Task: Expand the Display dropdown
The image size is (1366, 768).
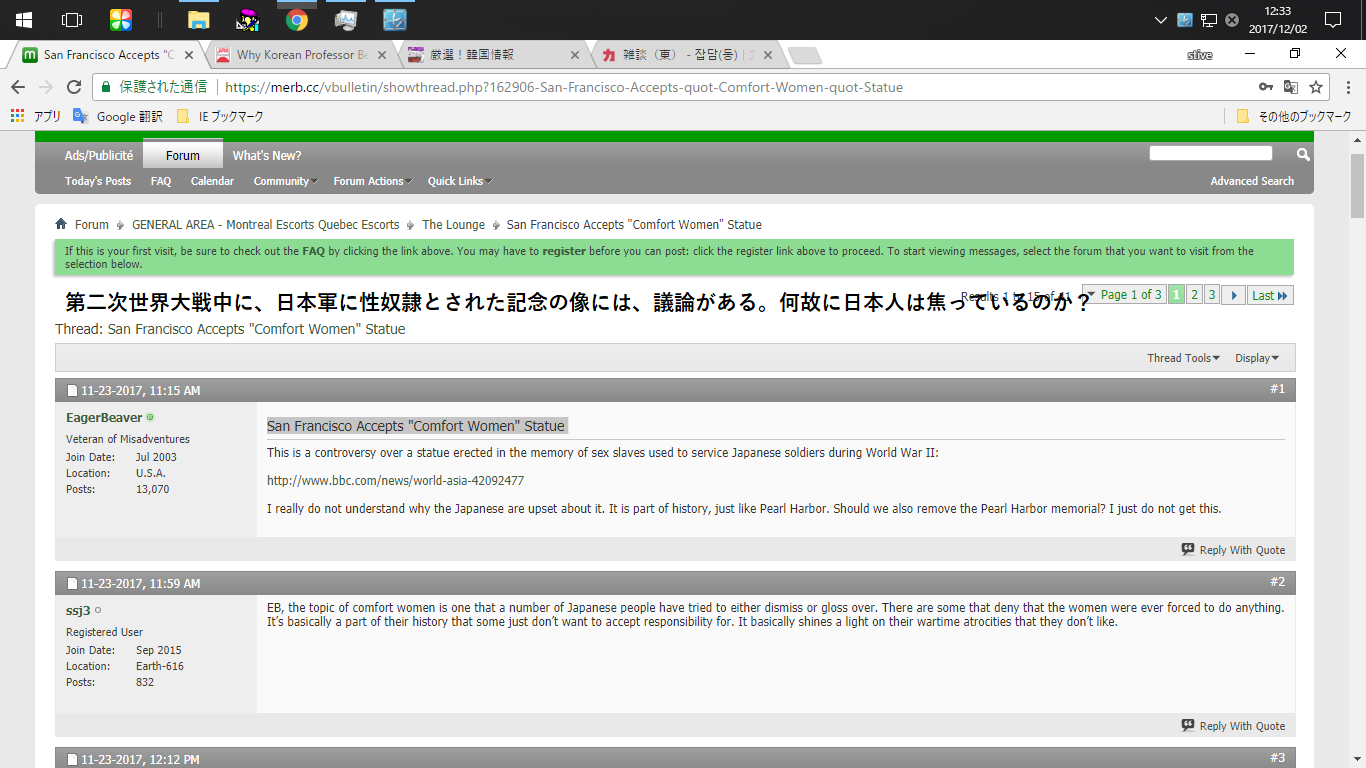Action: coord(1256,358)
